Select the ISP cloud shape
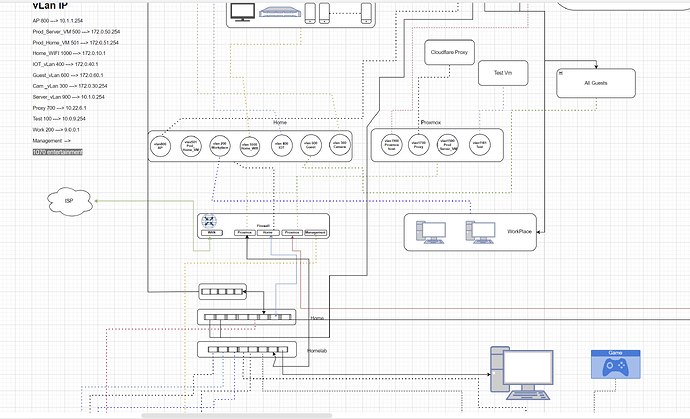The image size is (690, 419). click(70, 201)
